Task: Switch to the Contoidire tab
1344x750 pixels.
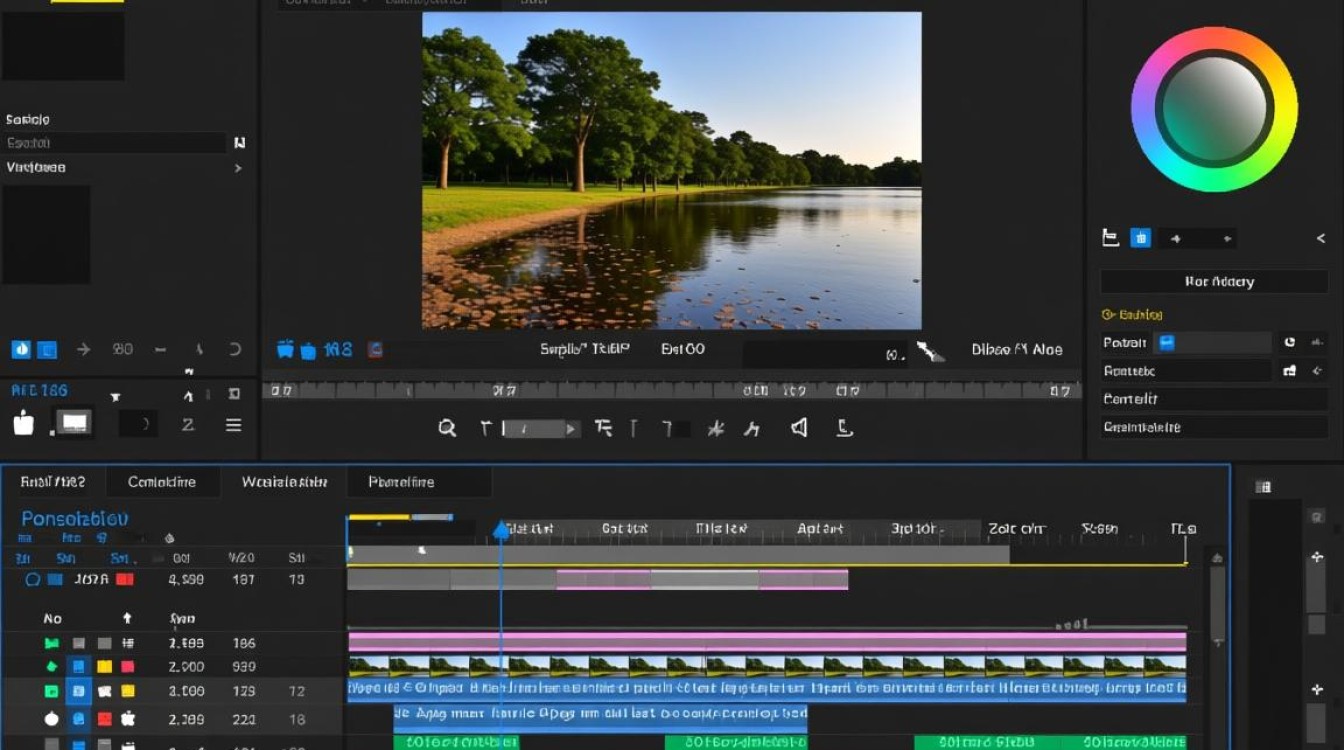Action: coord(162,482)
